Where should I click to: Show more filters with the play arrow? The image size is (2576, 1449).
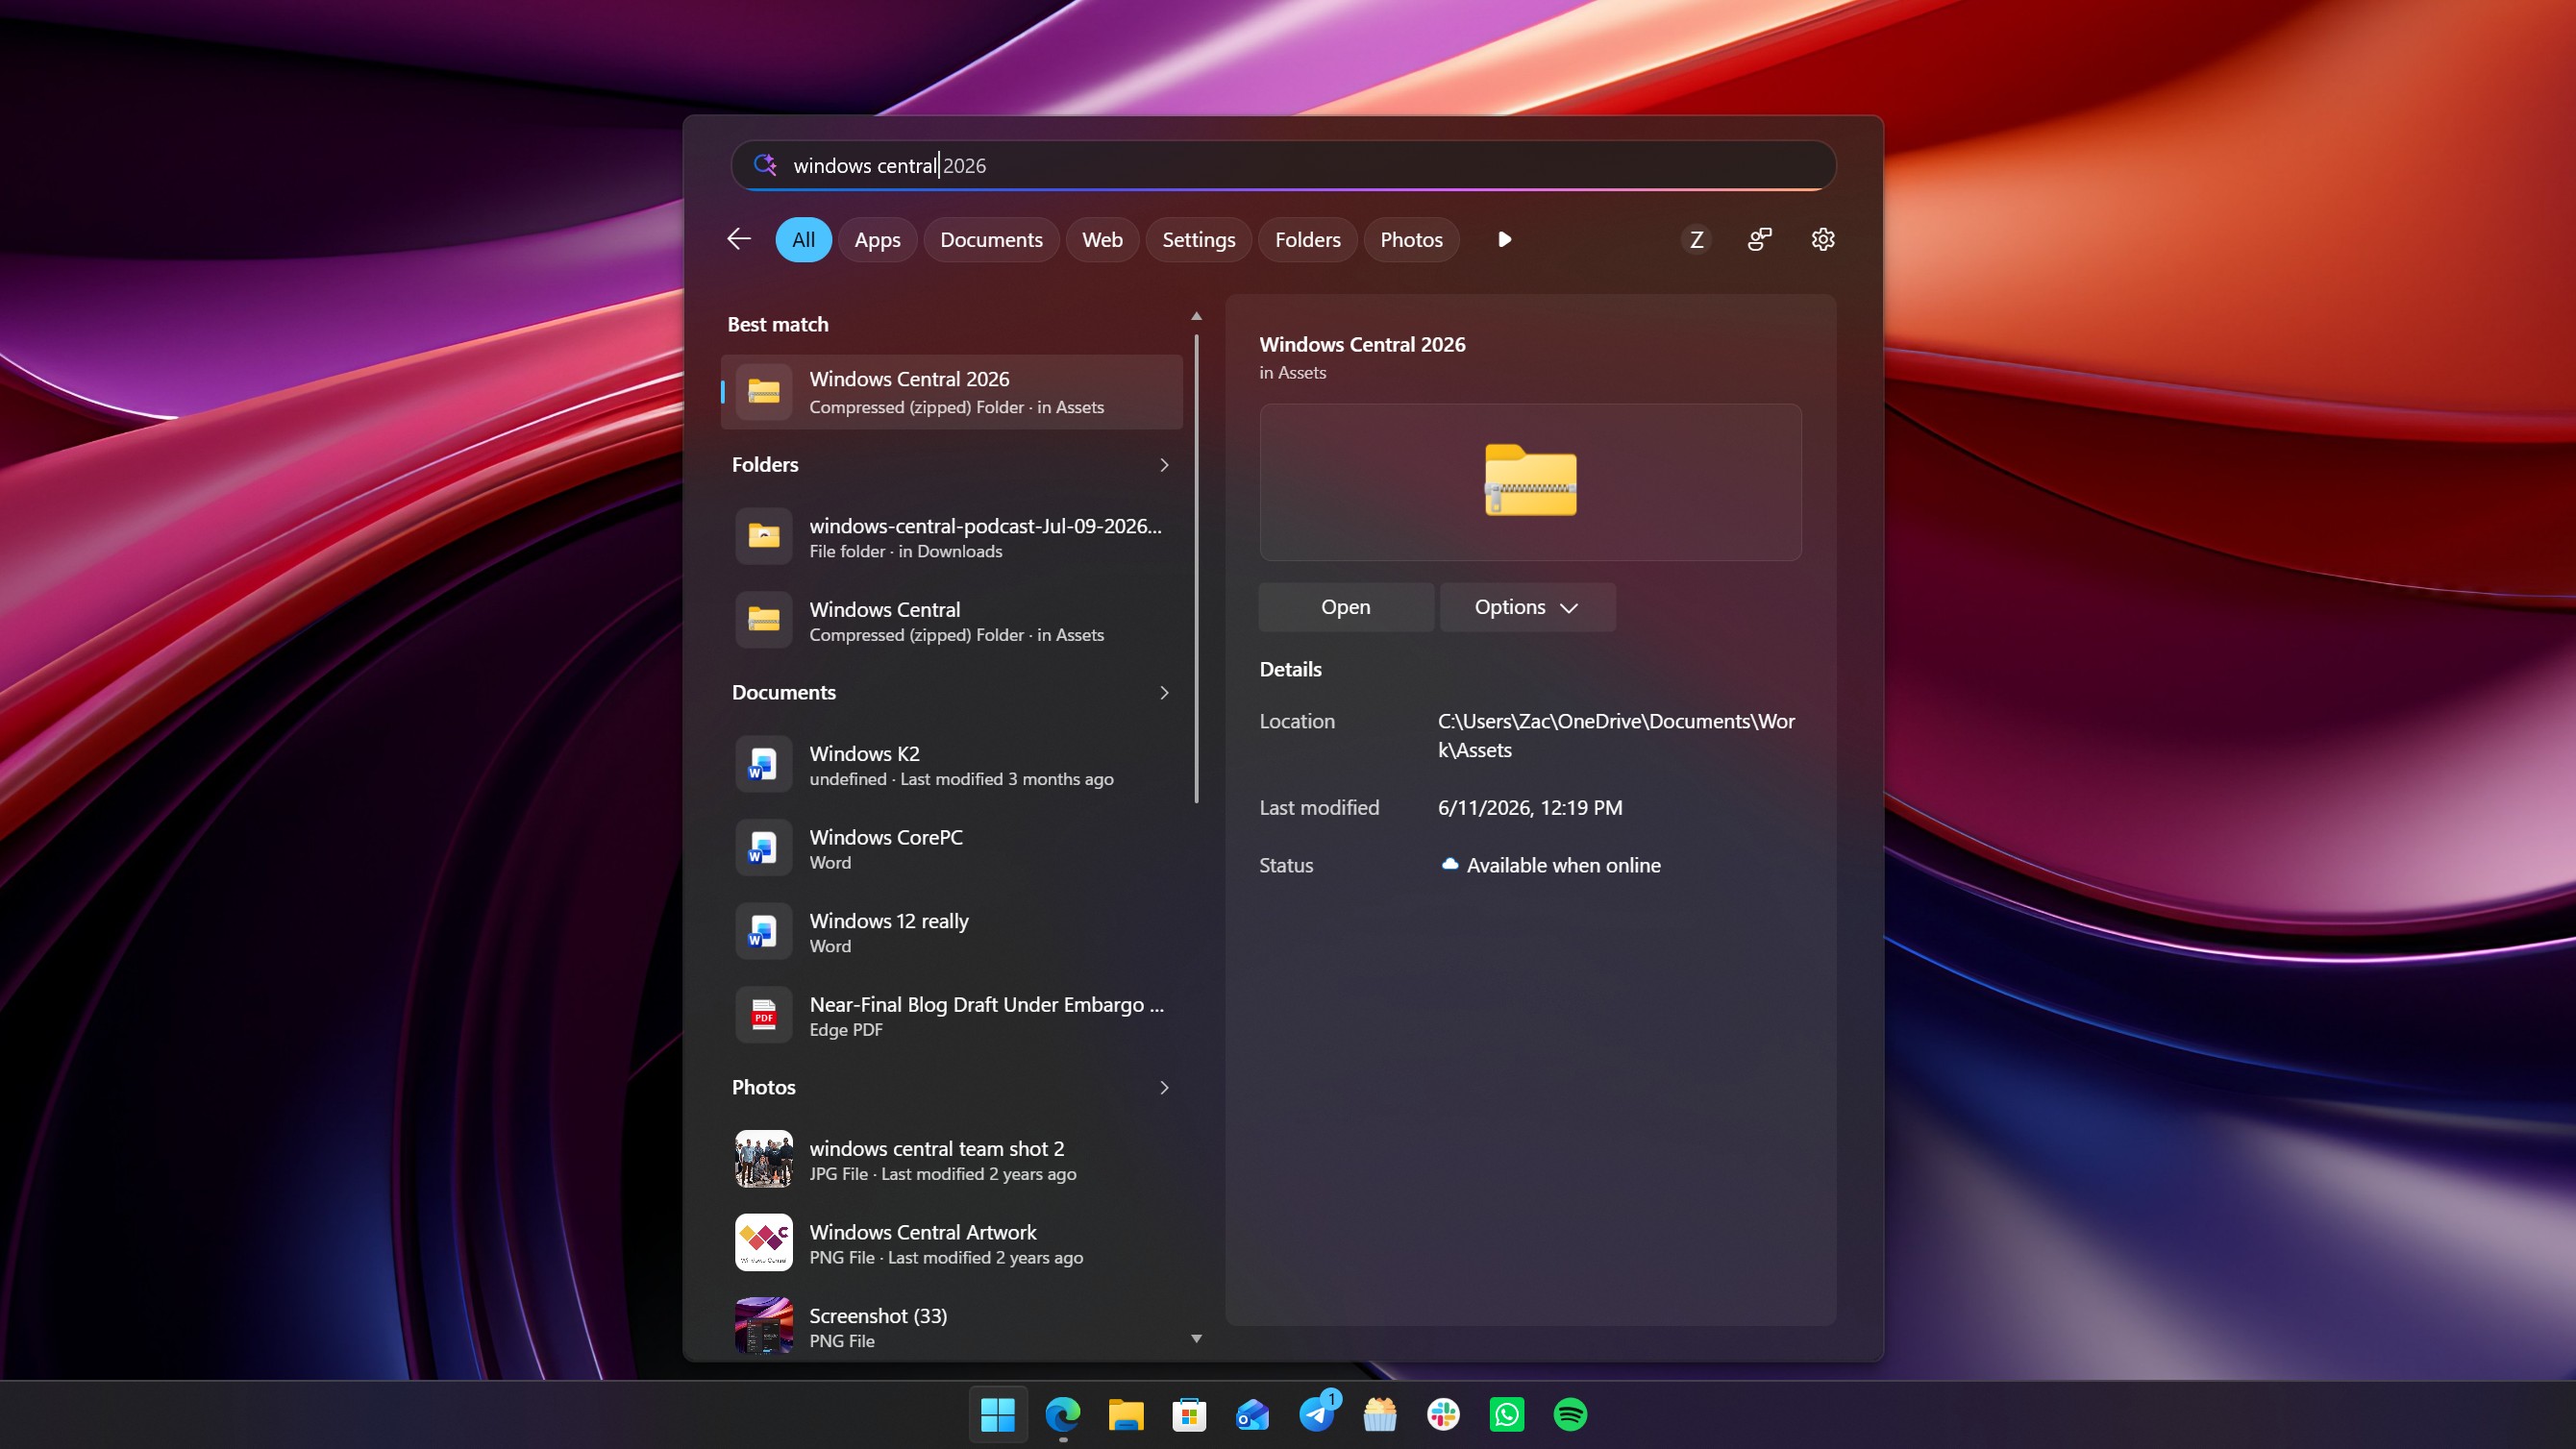pos(1504,239)
